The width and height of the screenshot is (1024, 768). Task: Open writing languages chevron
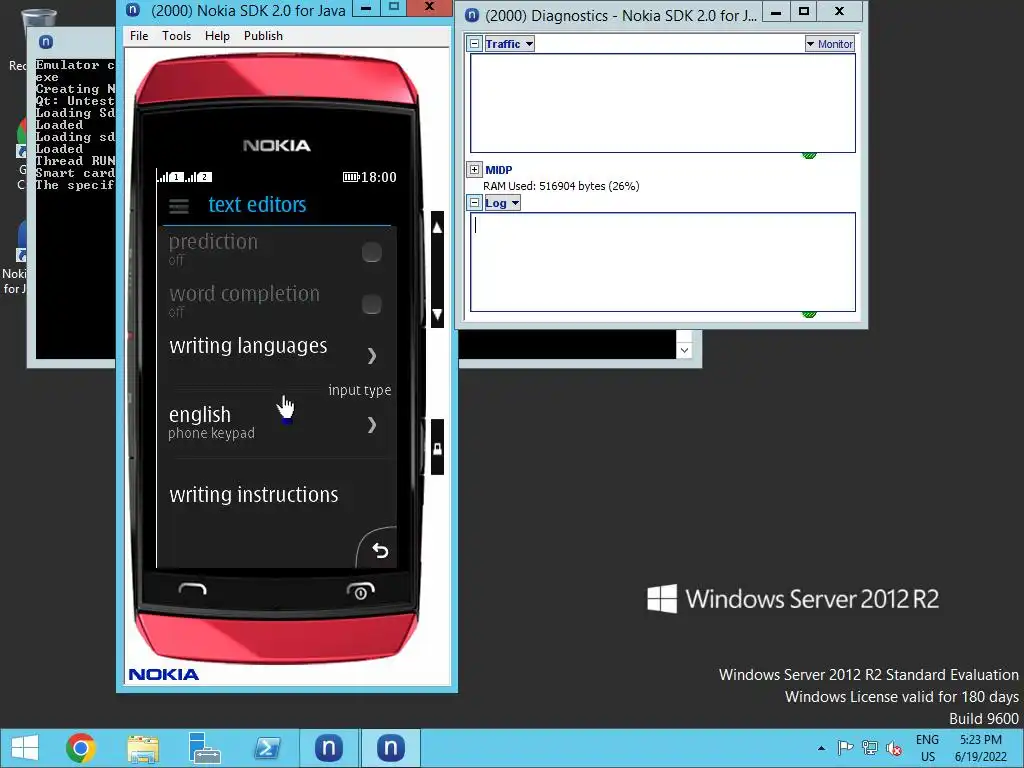coord(372,355)
